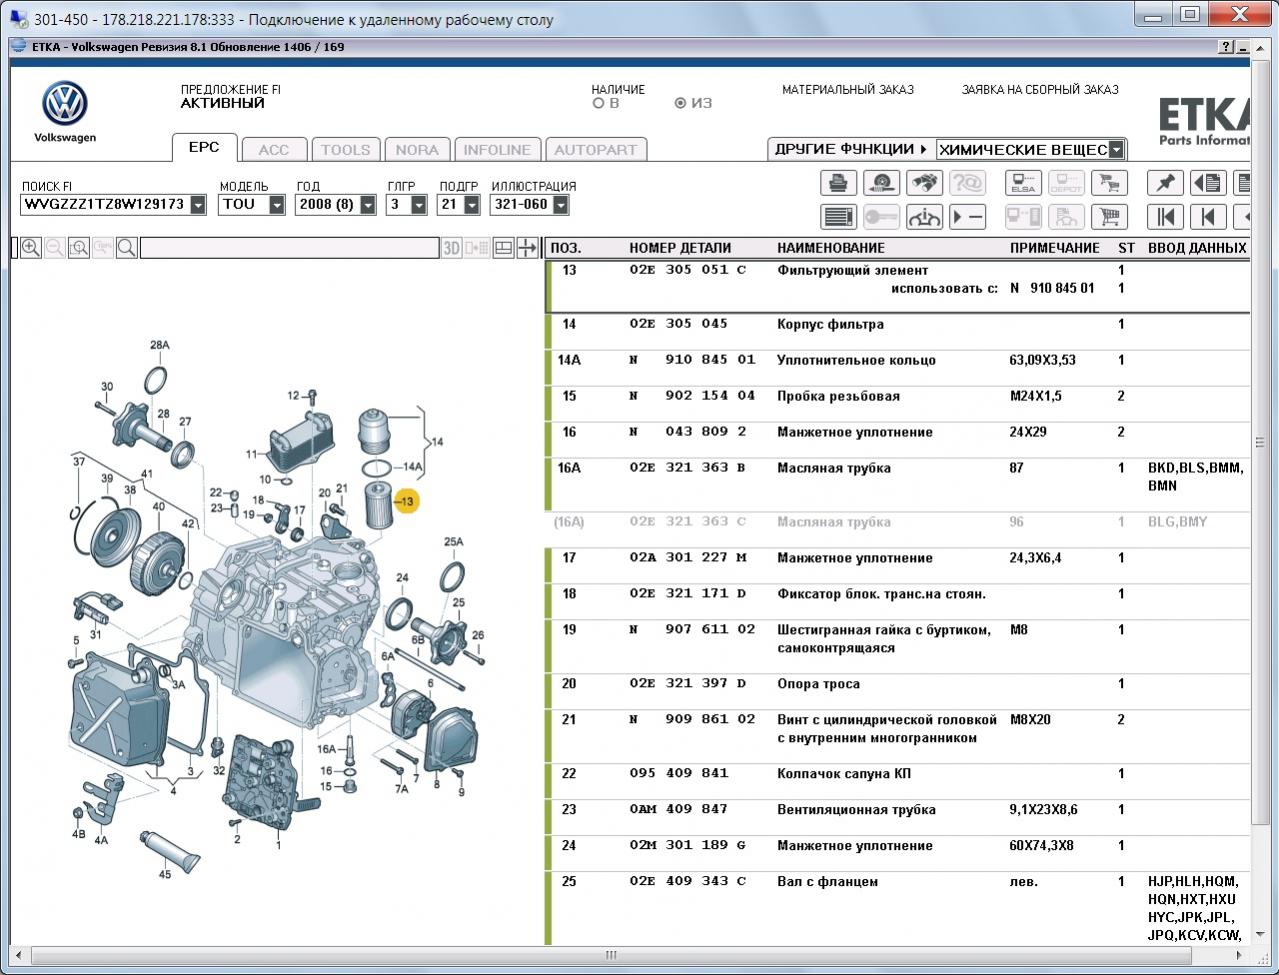
Task: Click the horizontal scrollbar at the bottom
Action: pyautogui.click(x=612, y=955)
